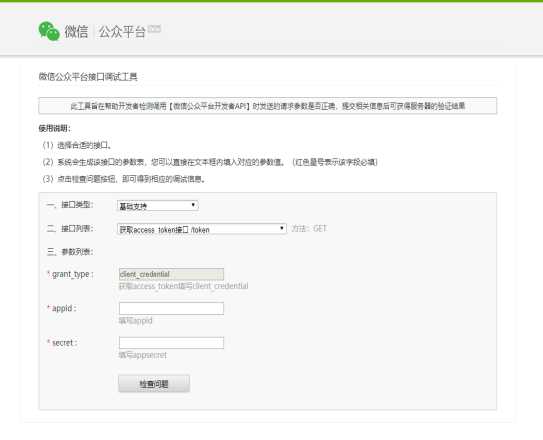Click the secret input field
Screen dimensions: 543x440
[171, 343]
